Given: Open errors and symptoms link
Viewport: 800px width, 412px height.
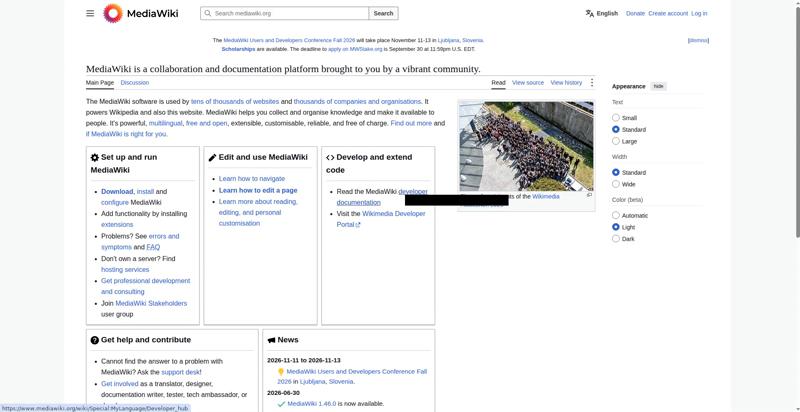Looking at the screenshot, I should point(140,242).
